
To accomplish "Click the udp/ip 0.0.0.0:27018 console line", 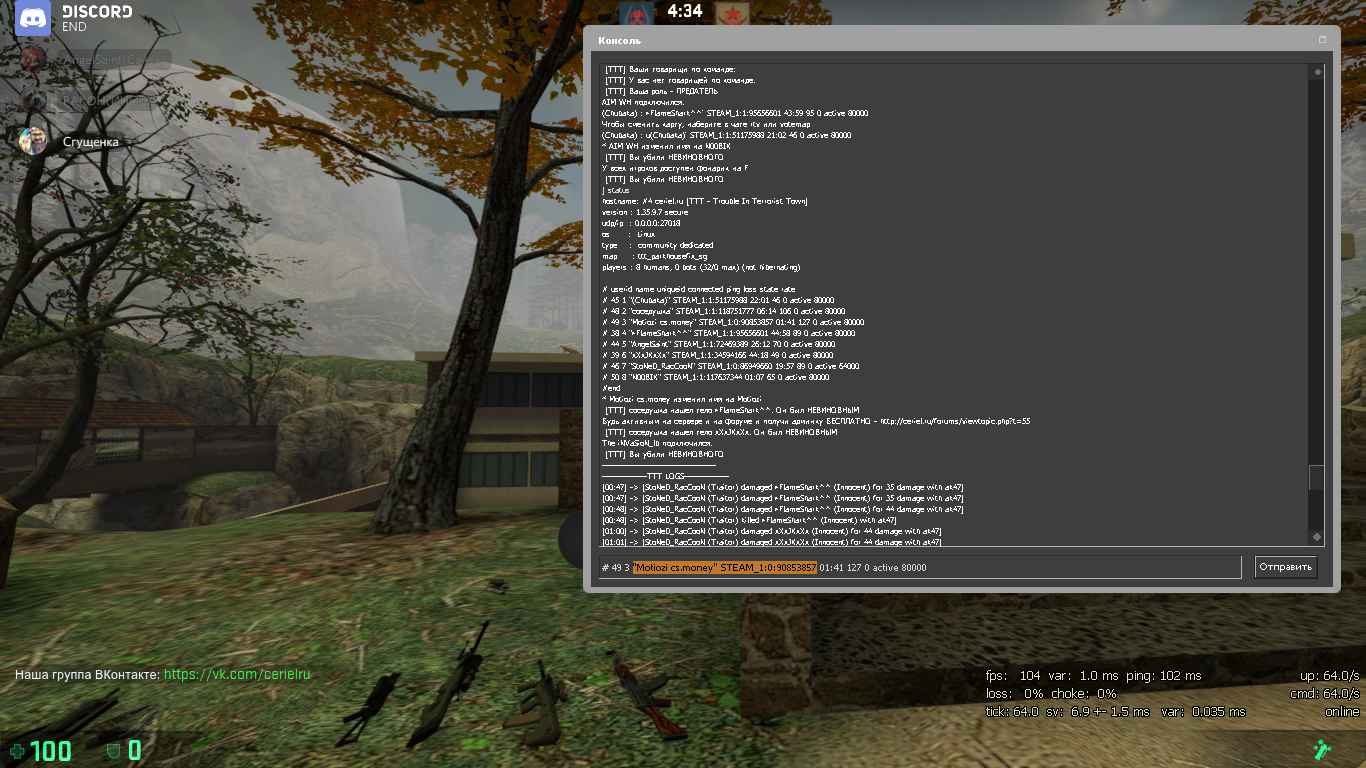I will coord(641,223).
